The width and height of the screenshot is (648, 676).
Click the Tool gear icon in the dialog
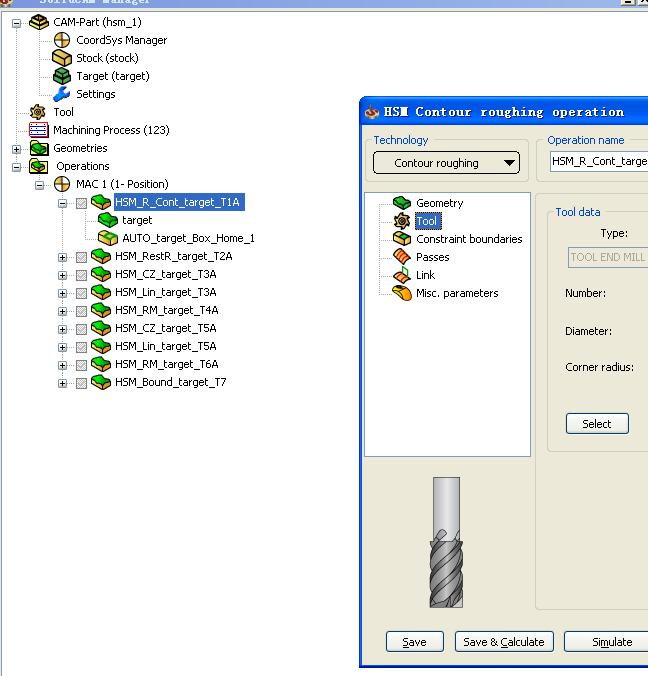point(402,221)
